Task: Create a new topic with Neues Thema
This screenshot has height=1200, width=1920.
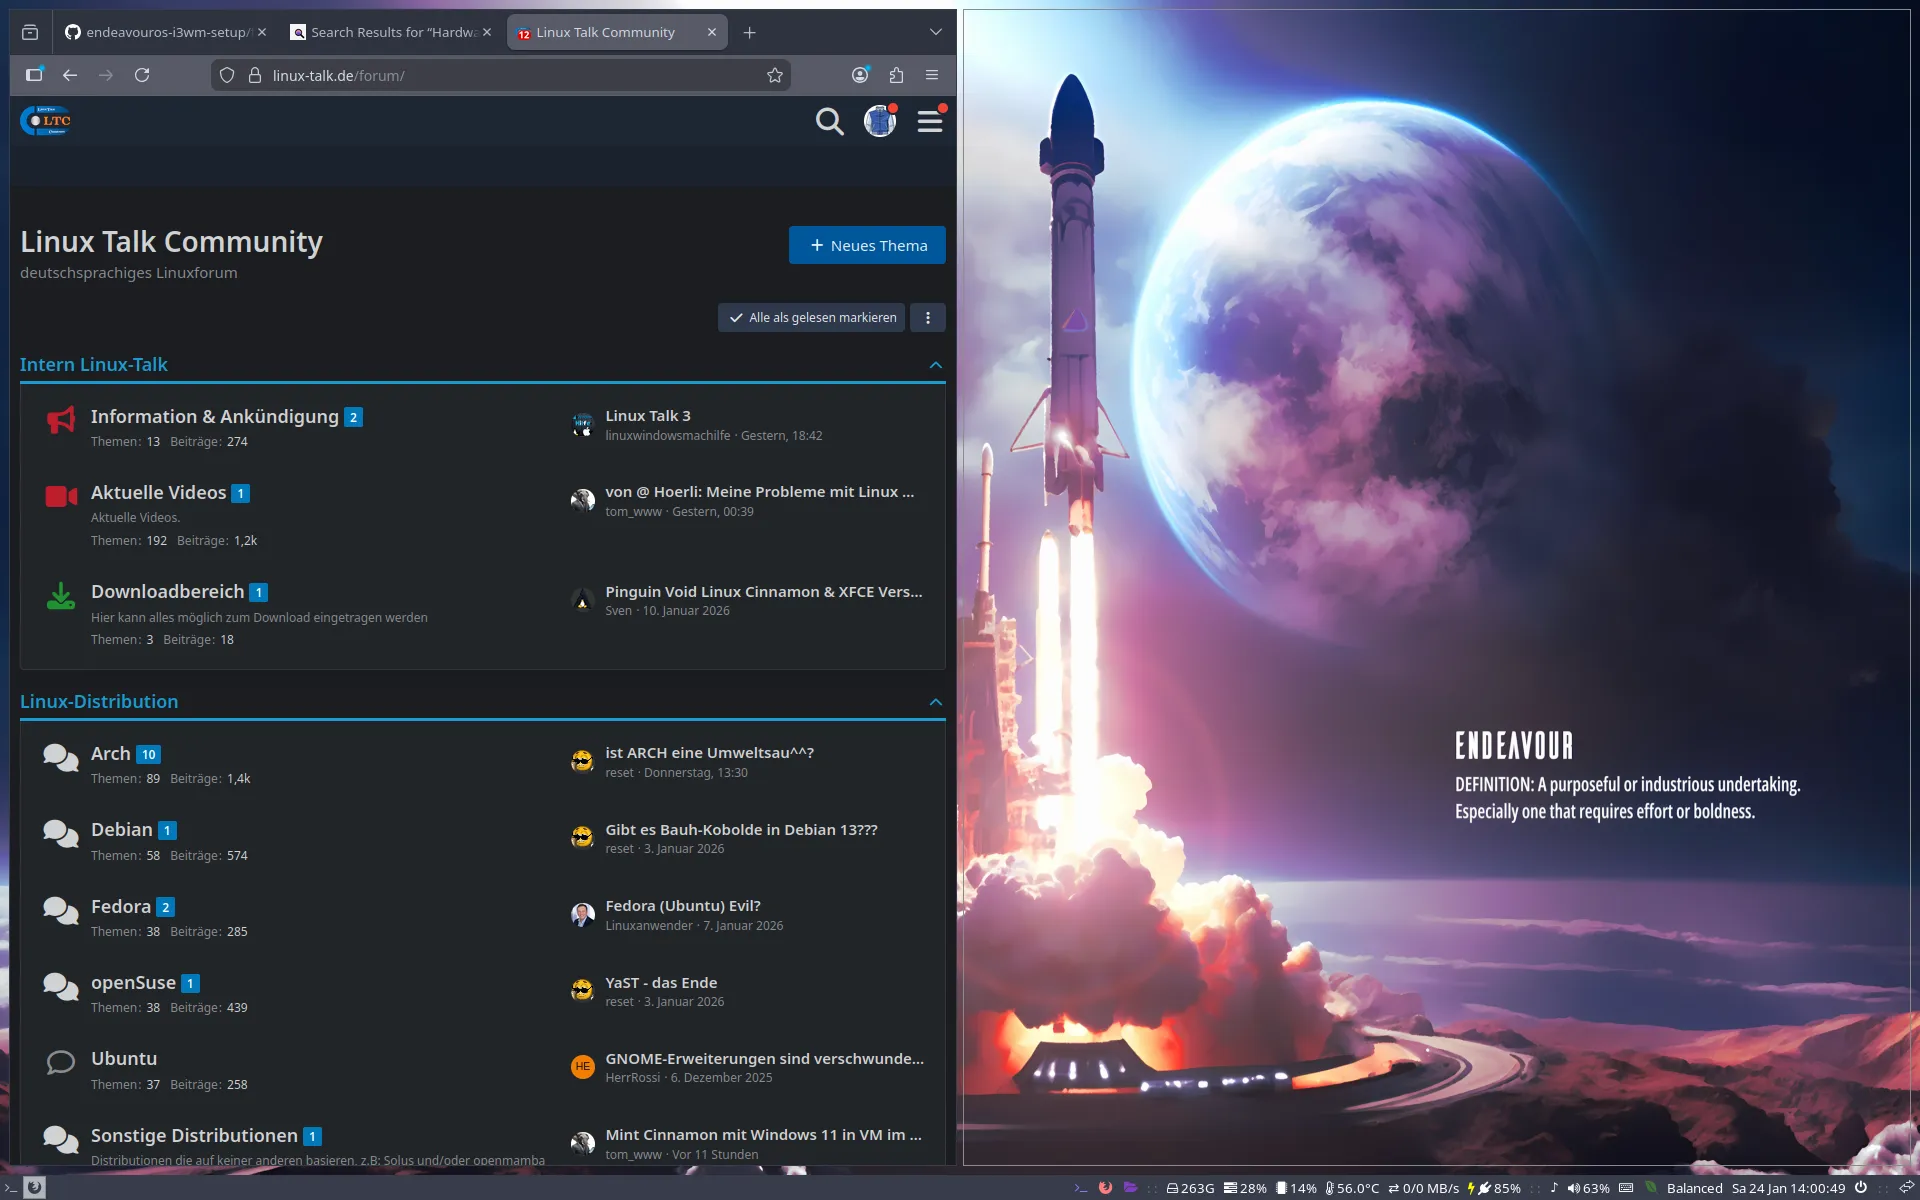Action: click(x=867, y=246)
